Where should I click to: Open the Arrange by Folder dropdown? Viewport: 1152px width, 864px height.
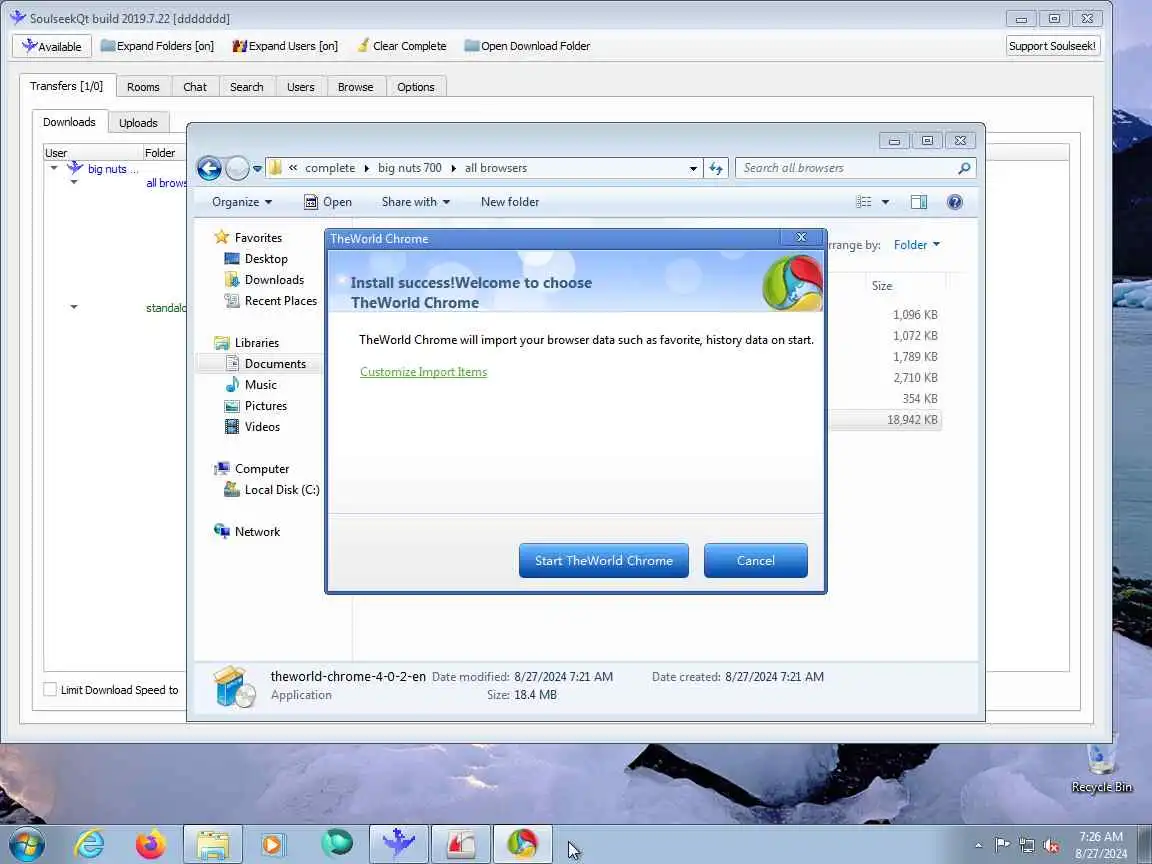click(x=916, y=245)
